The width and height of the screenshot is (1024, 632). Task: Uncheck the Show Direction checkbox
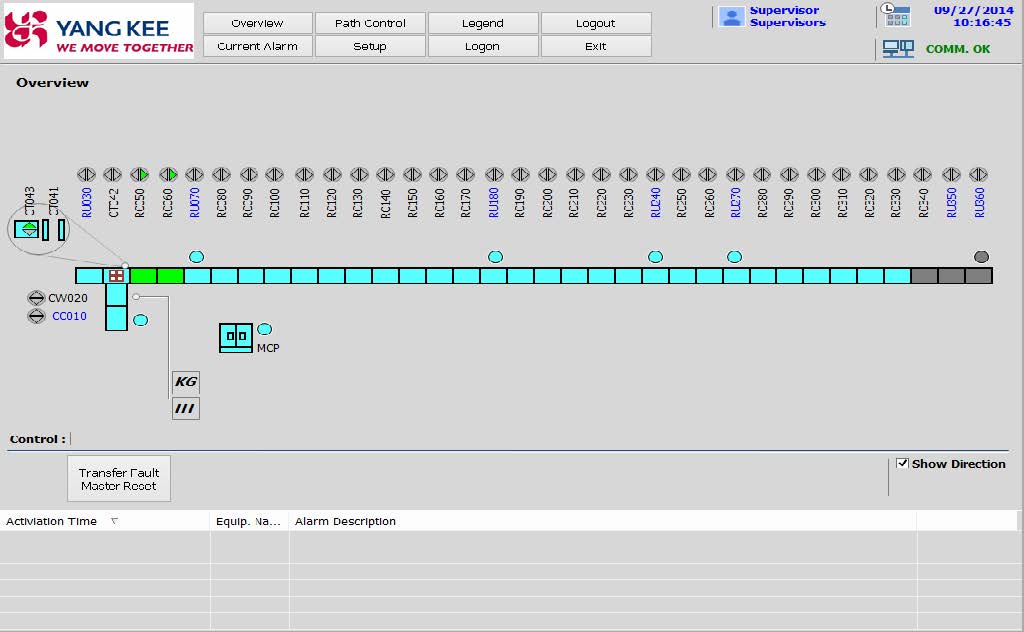902,464
